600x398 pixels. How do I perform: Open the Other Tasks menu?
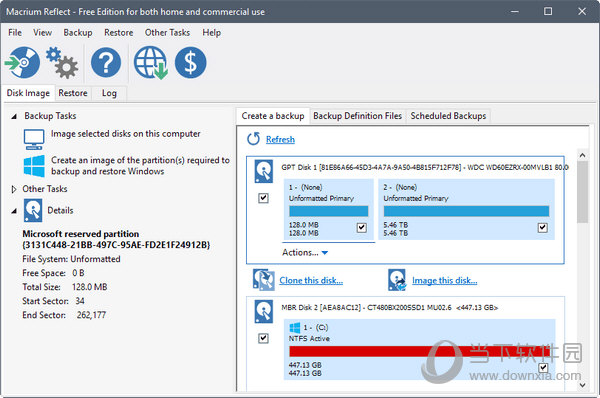coord(167,33)
